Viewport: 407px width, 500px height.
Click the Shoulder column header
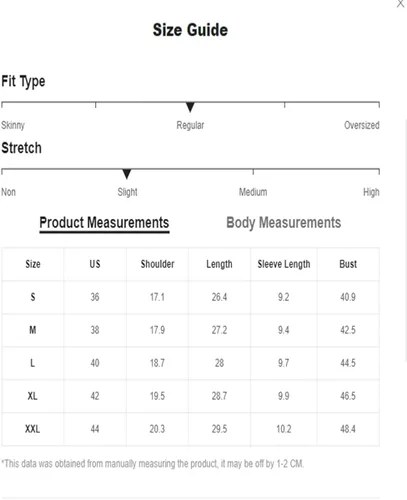click(157, 264)
